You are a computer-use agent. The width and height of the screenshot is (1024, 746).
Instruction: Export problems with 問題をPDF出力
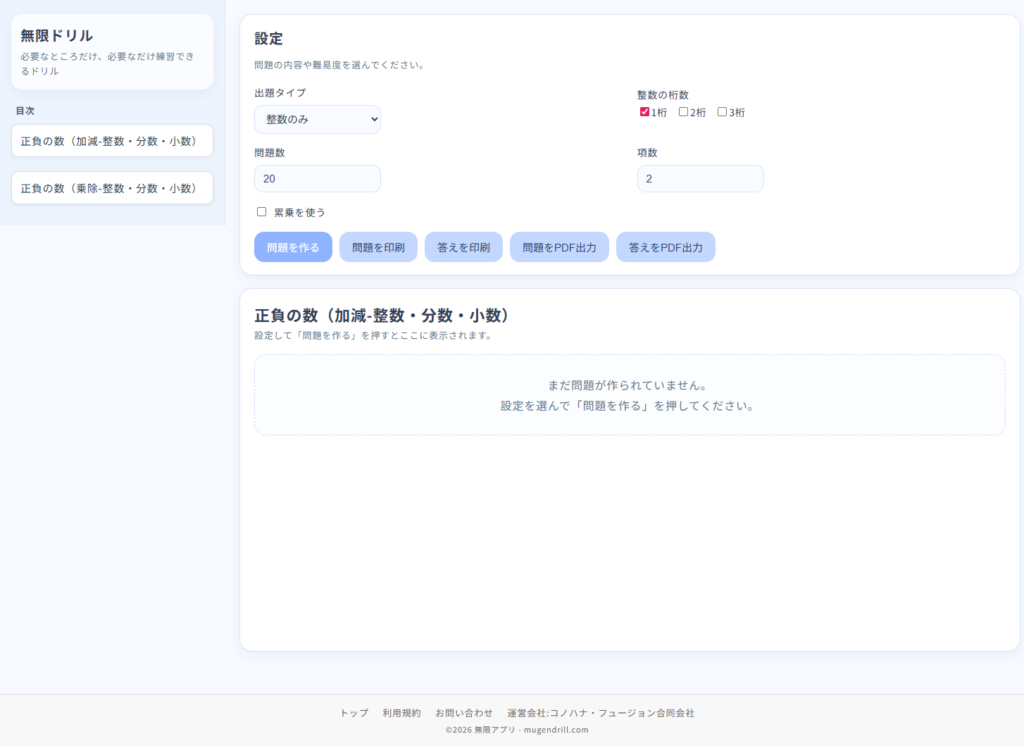coord(559,247)
